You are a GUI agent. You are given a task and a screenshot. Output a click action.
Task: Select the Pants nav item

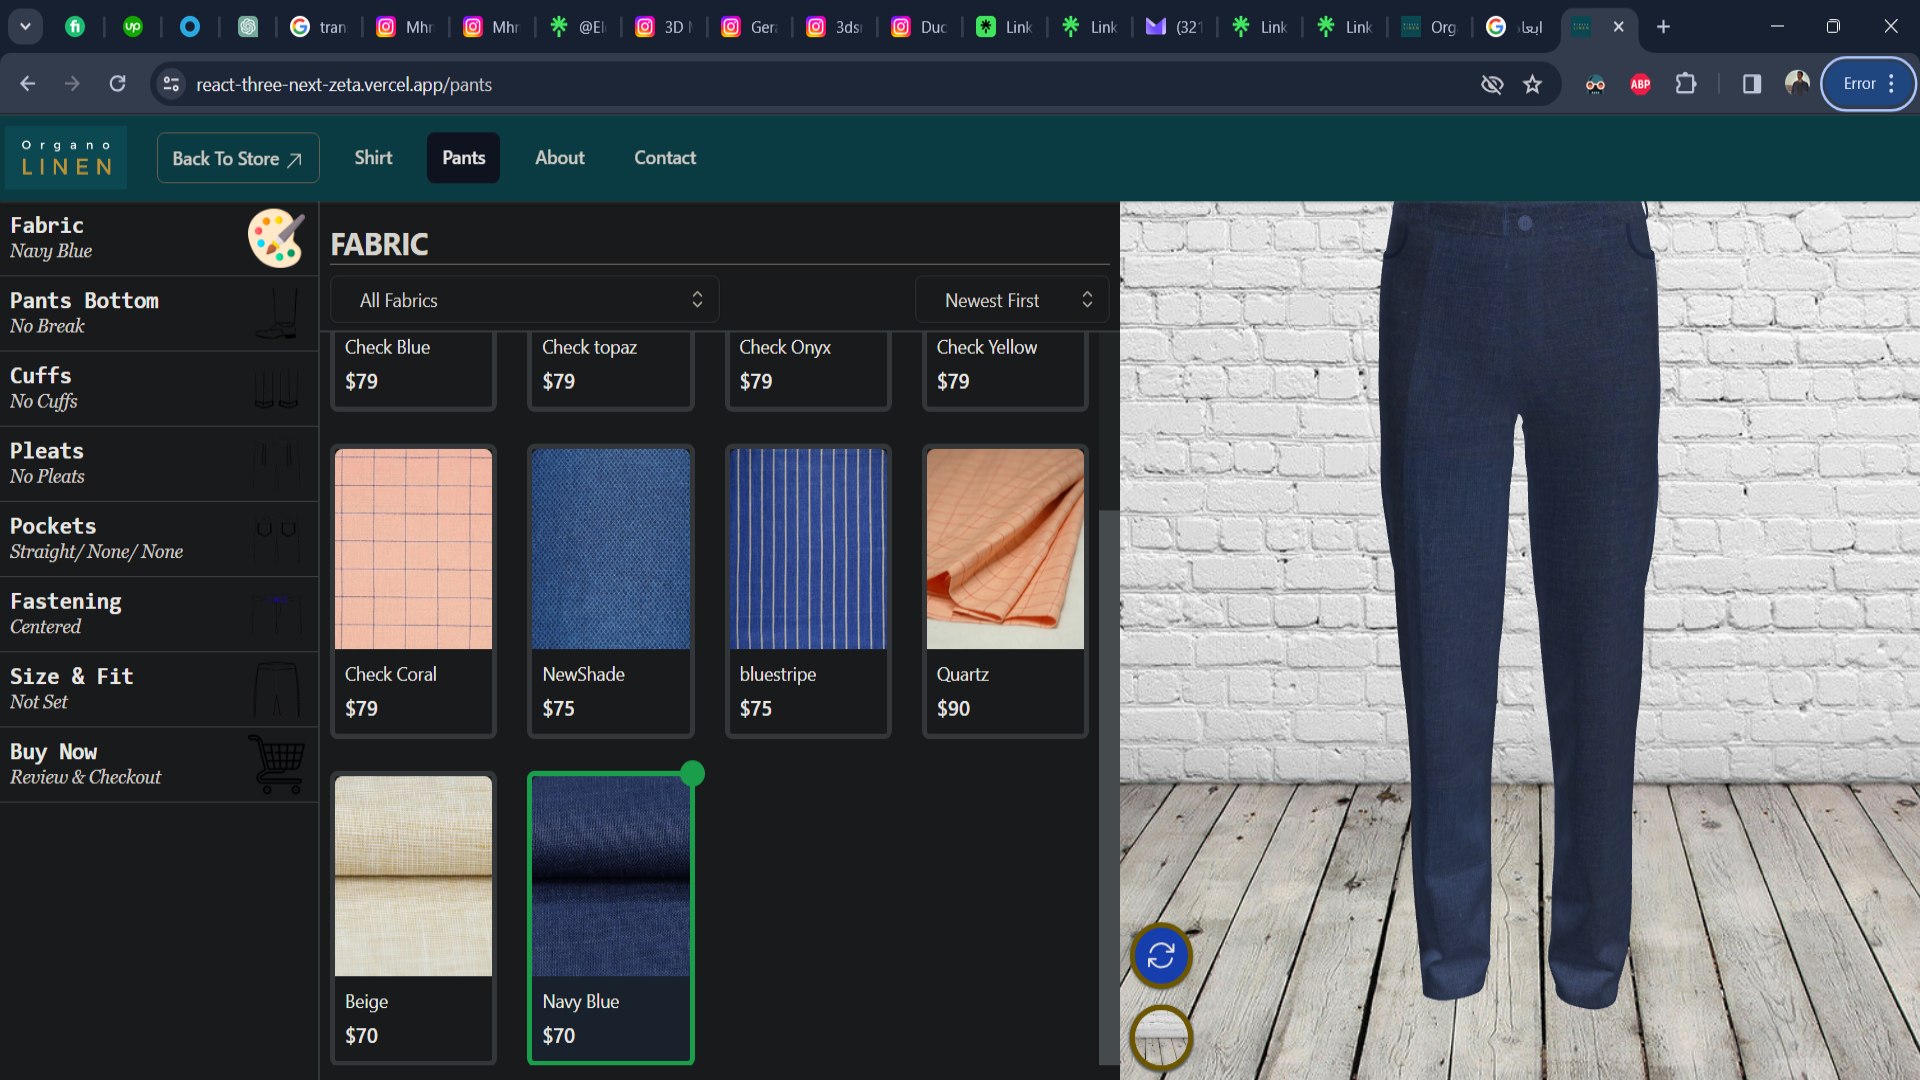click(463, 158)
